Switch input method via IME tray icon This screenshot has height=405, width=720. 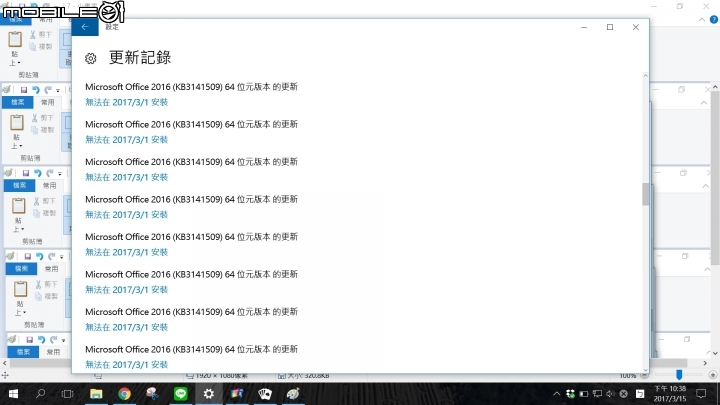(x=640, y=394)
